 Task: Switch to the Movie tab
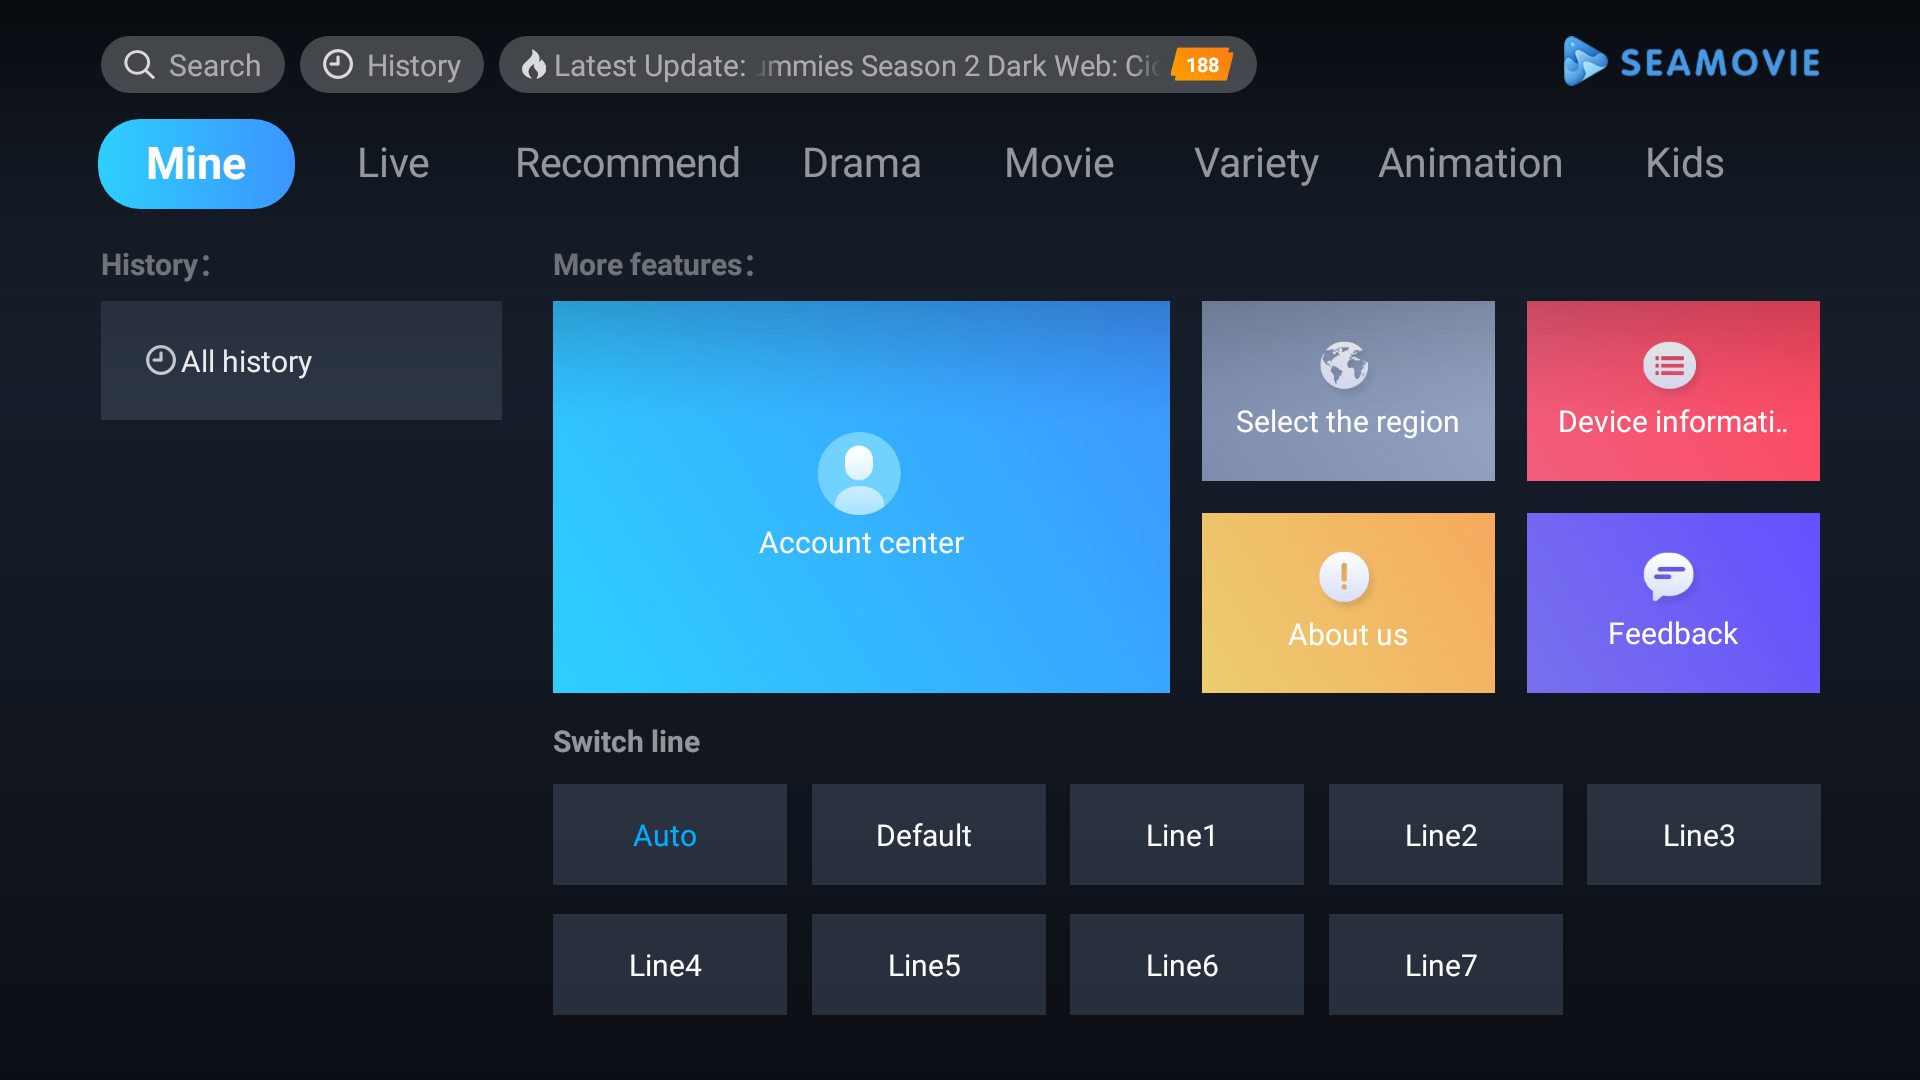coord(1059,163)
